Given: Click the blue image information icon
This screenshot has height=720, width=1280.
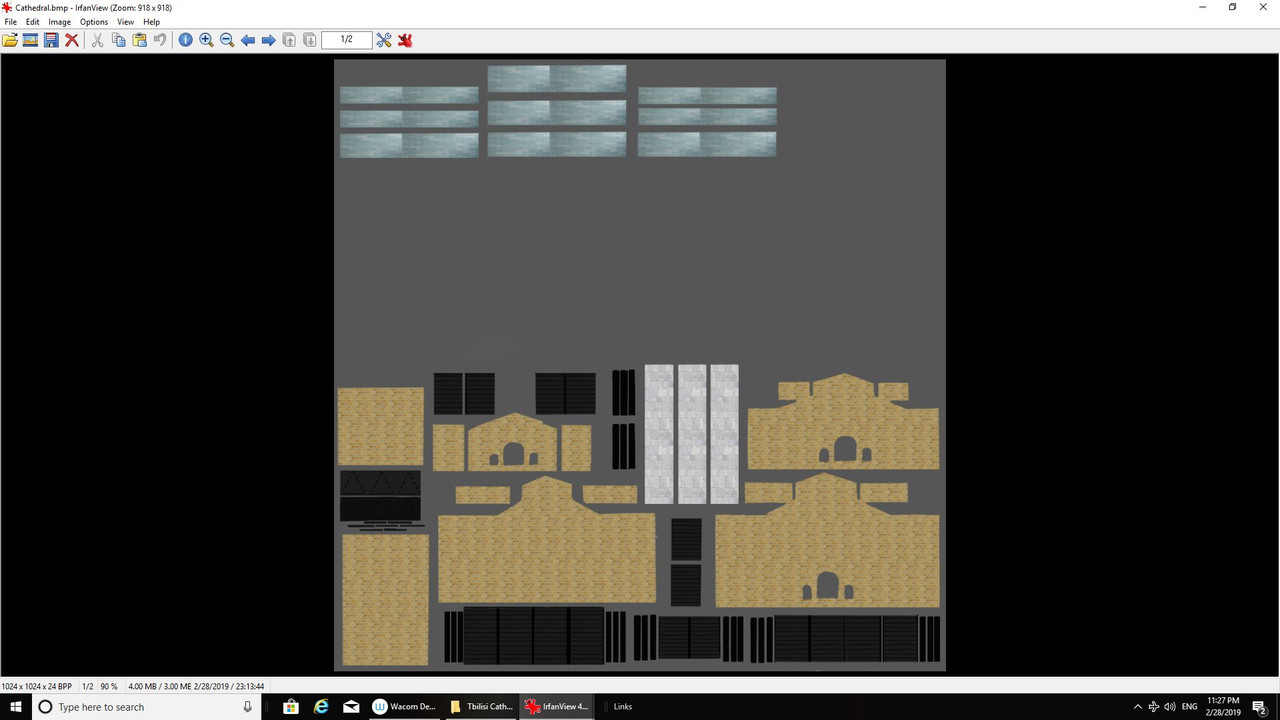Looking at the screenshot, I should pos(185,40).
